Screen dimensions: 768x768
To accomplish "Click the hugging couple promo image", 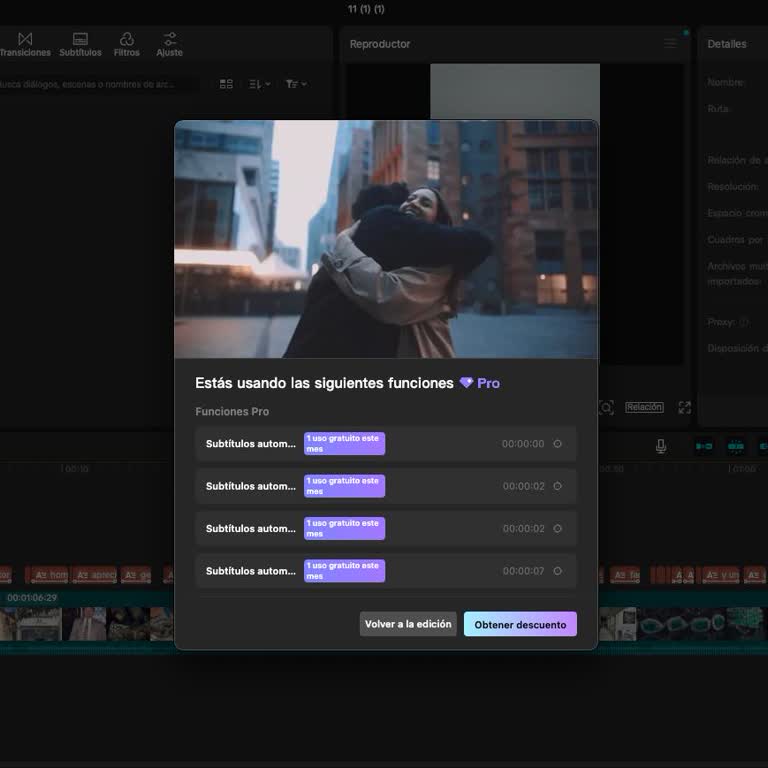I will click(386, 239).
